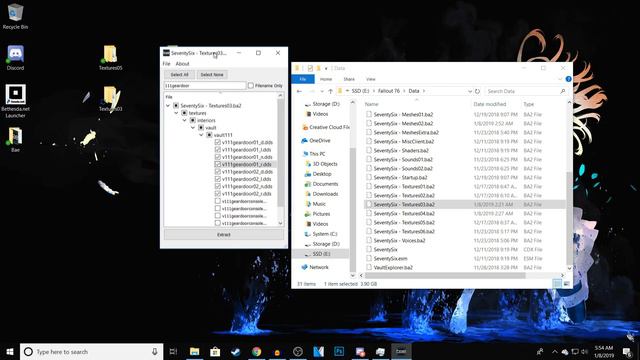Collapse the SeventySix - Textures03.ba2 tree node
This screenshot has height=360, width=640.
click(x=168, y=105)
